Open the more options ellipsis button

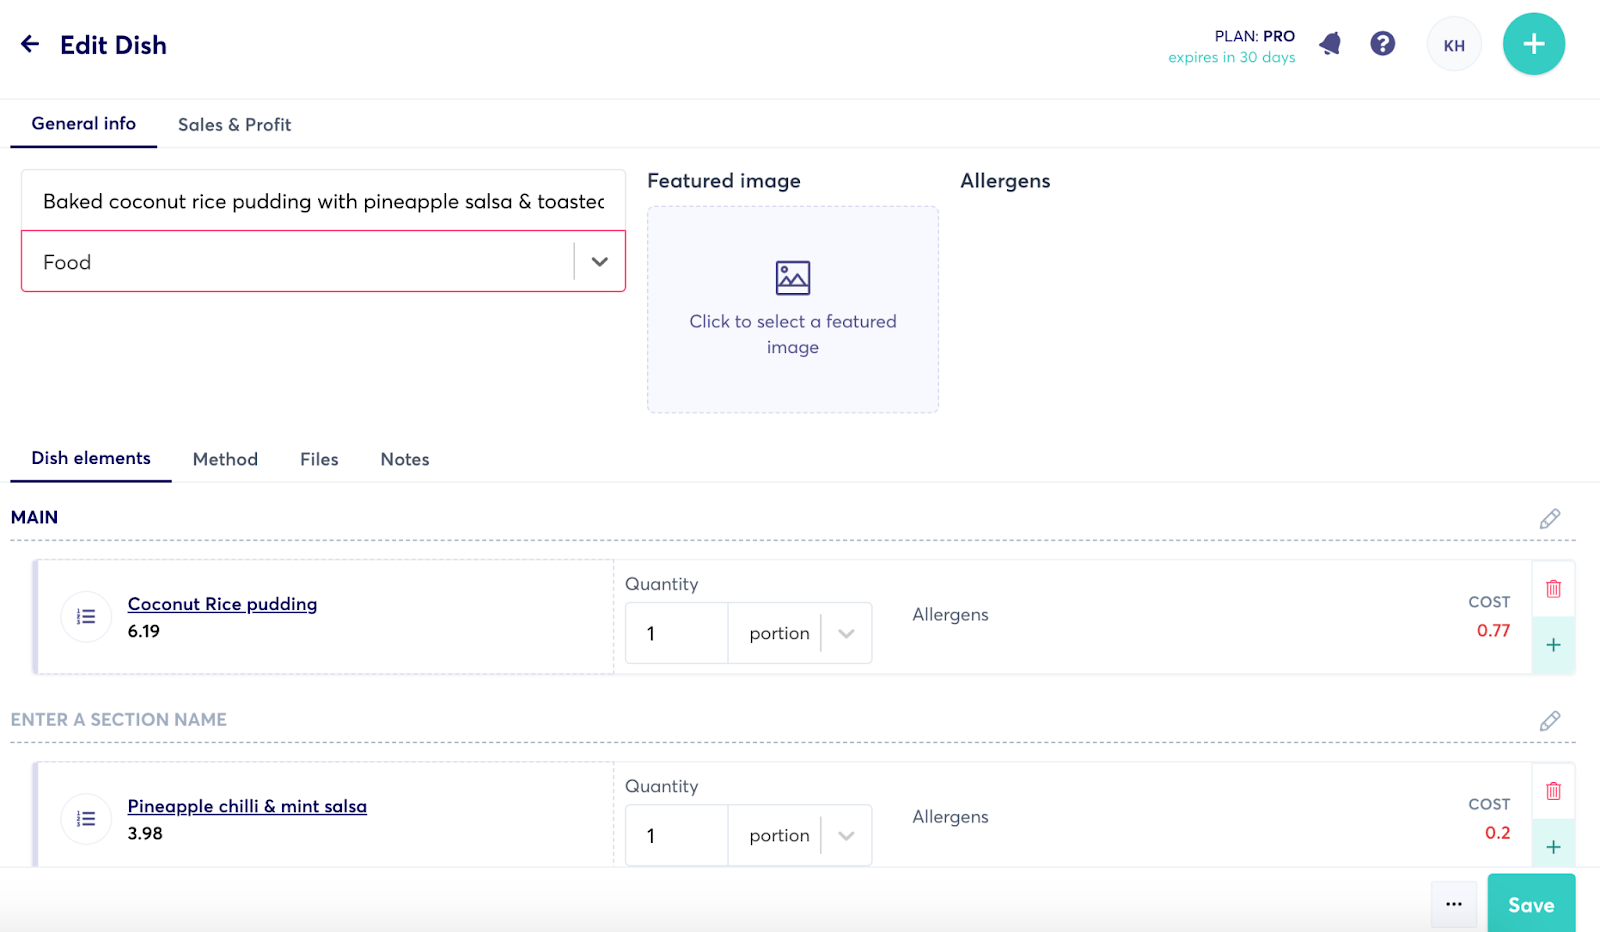click(x=1454, y=904)
